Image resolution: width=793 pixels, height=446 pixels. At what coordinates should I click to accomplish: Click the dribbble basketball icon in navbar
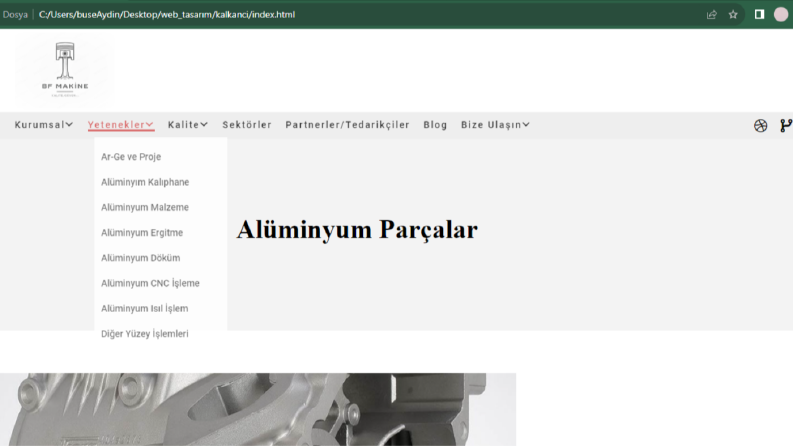(760, 125)
